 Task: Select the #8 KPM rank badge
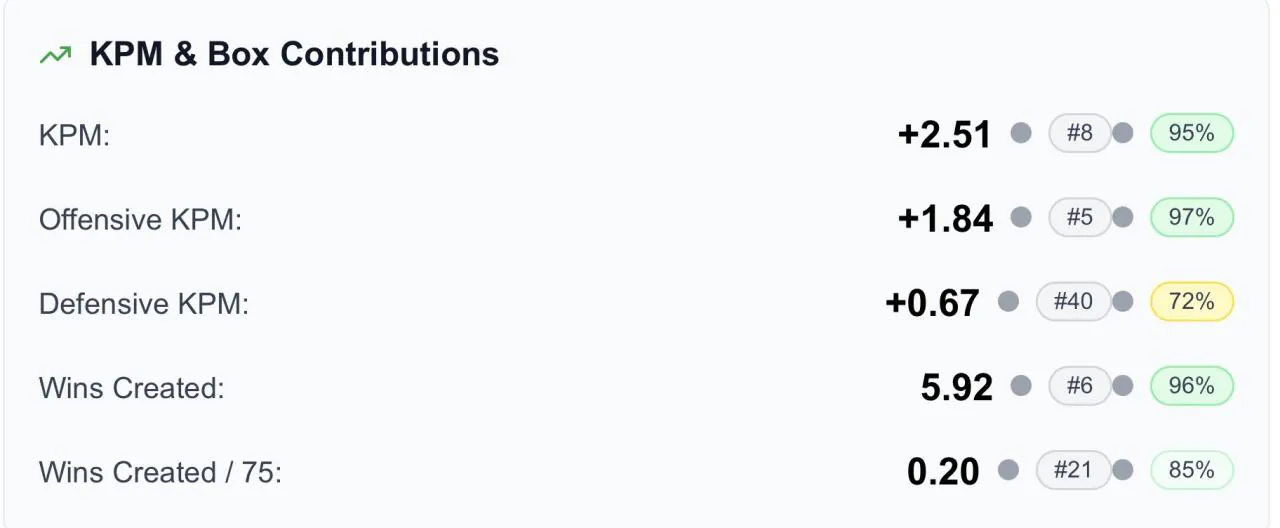click(1080, 133)
